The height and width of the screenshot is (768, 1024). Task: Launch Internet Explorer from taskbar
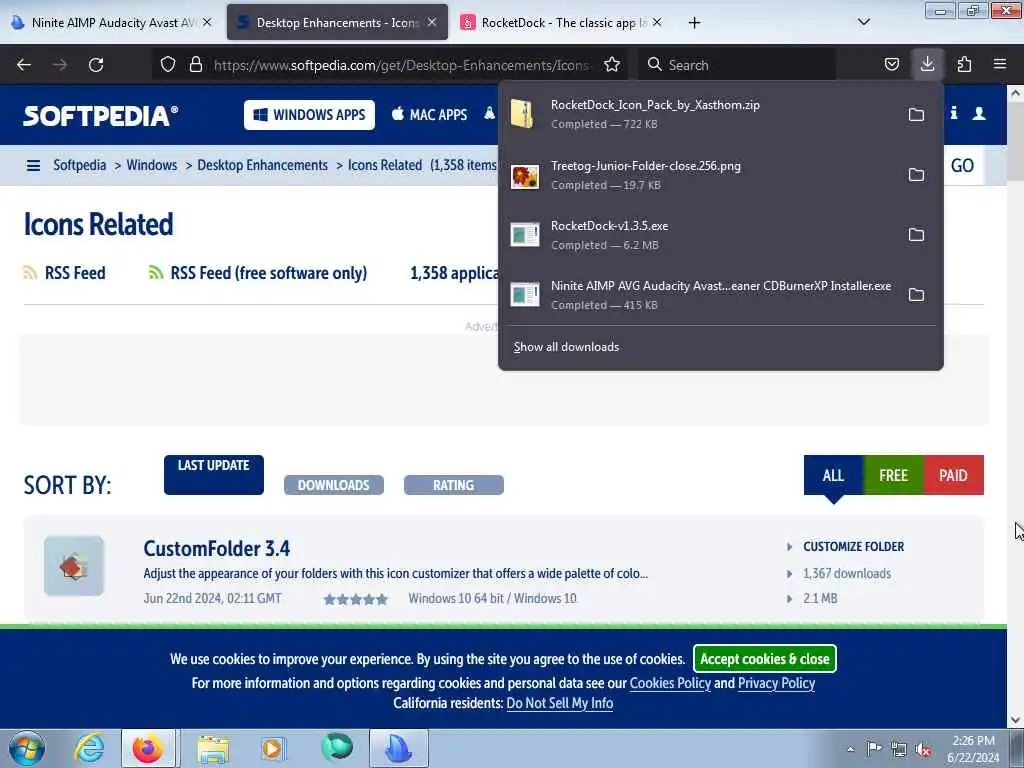pos(88,748)
